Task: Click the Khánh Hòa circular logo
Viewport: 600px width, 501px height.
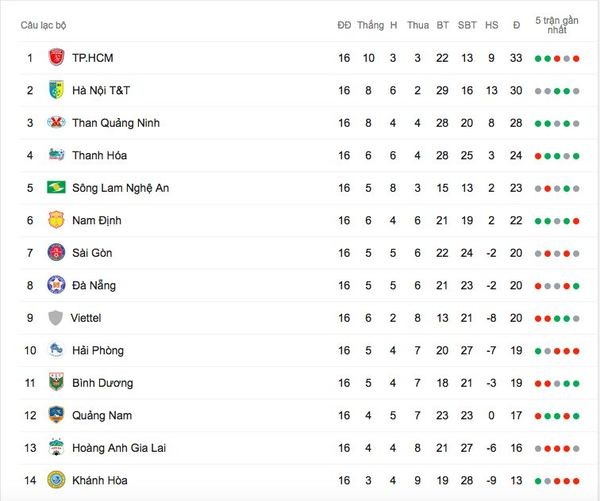Action: (56, 480)
